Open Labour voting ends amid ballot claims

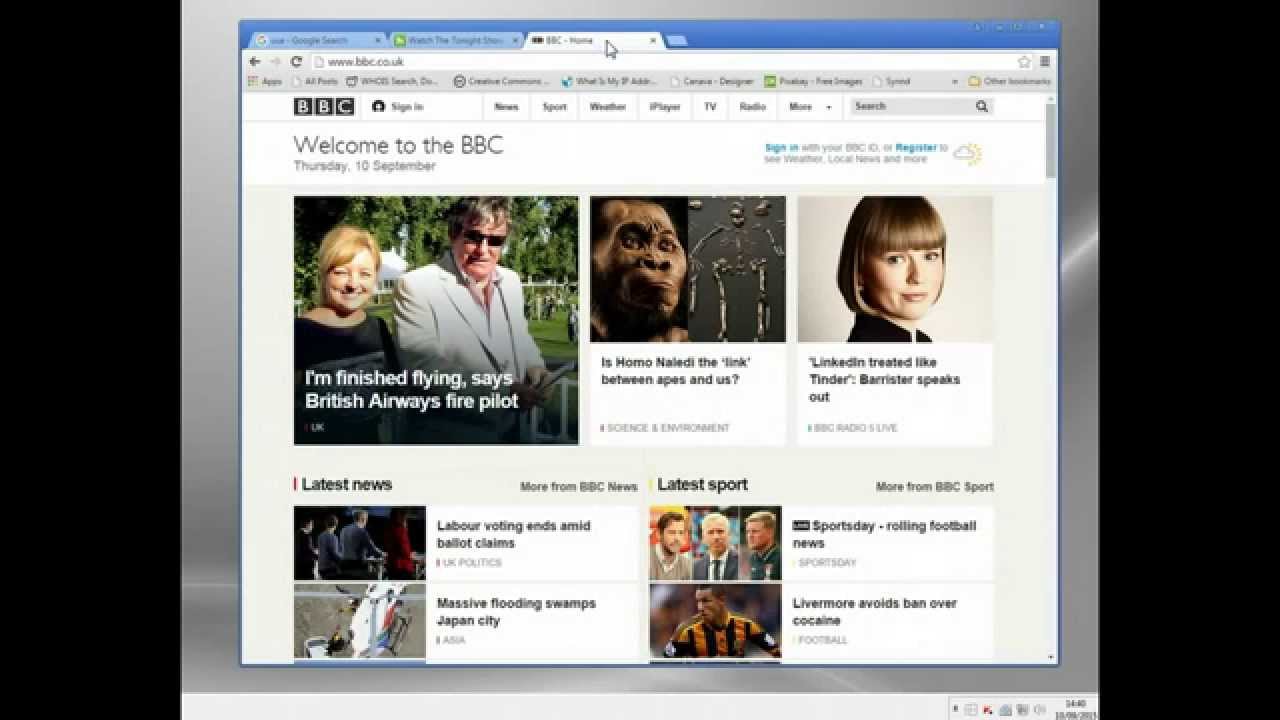pyautogui.click(x=513, y=534)
